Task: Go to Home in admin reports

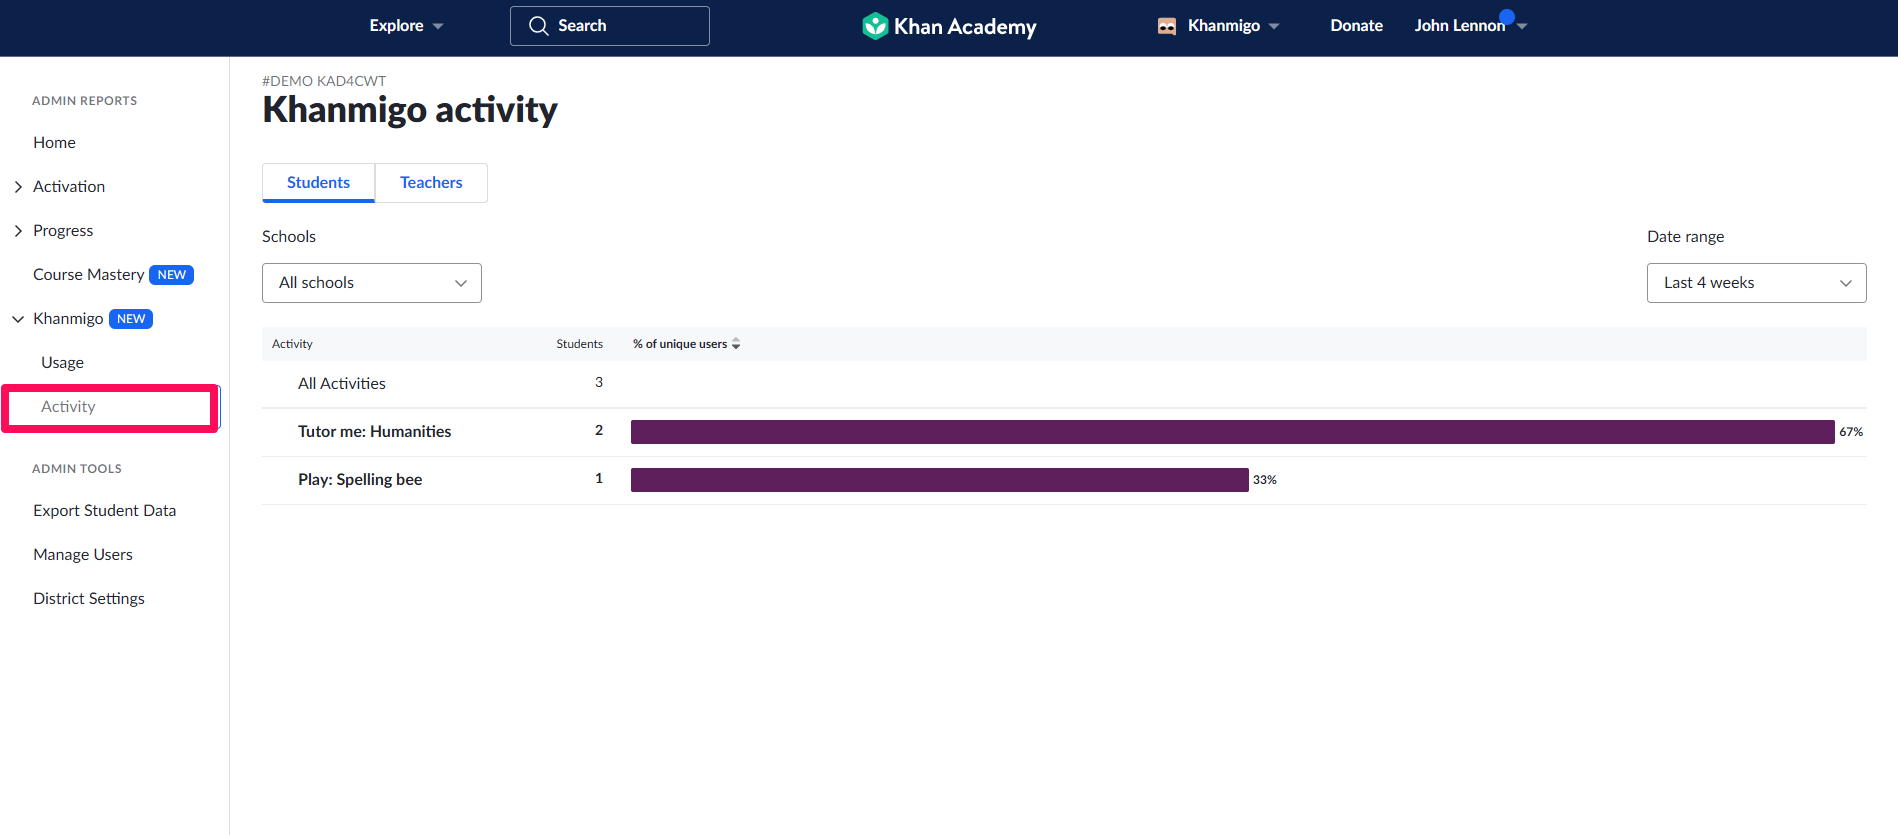Action: (54, 143)
